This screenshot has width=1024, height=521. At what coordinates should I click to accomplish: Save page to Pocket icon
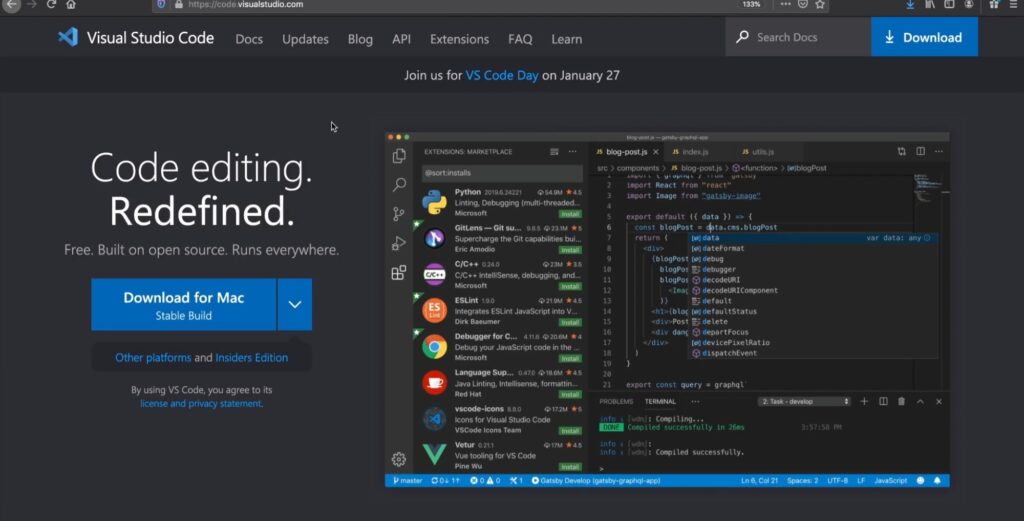803,5
